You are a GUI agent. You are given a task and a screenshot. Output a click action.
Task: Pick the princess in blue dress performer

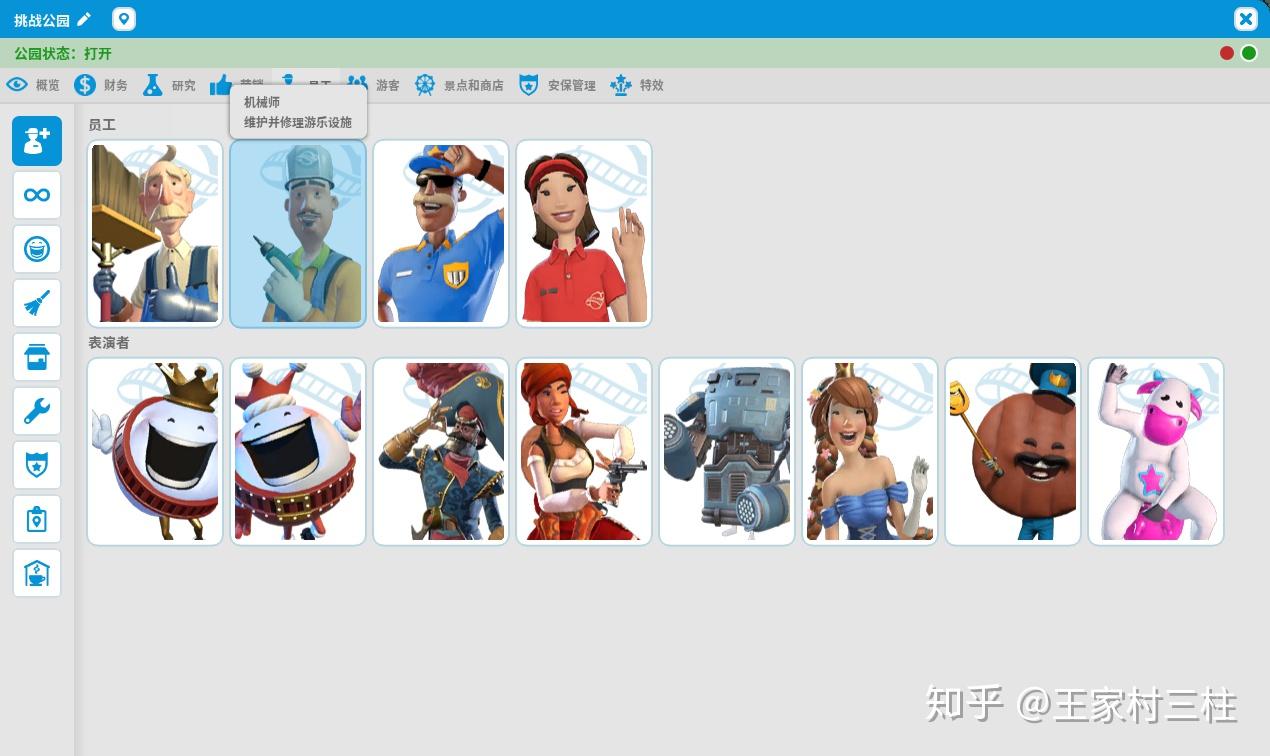coord(870,451)
